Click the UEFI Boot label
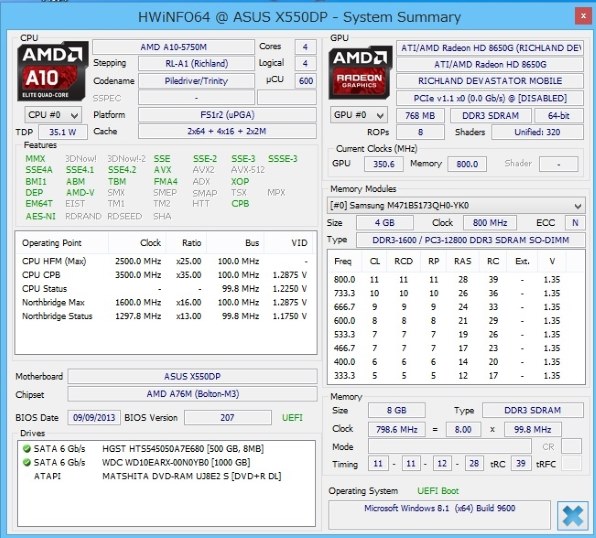596x538 pixels. pyautogui.click(x=438, y=491)
